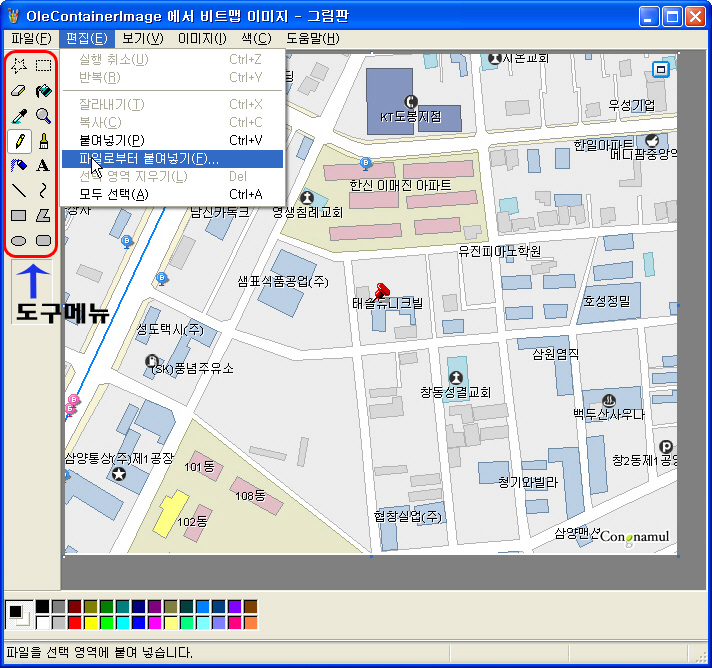712x668 pixels.
Task: Choose 모두 선택(A) from the menu
Action: (173, 194)
